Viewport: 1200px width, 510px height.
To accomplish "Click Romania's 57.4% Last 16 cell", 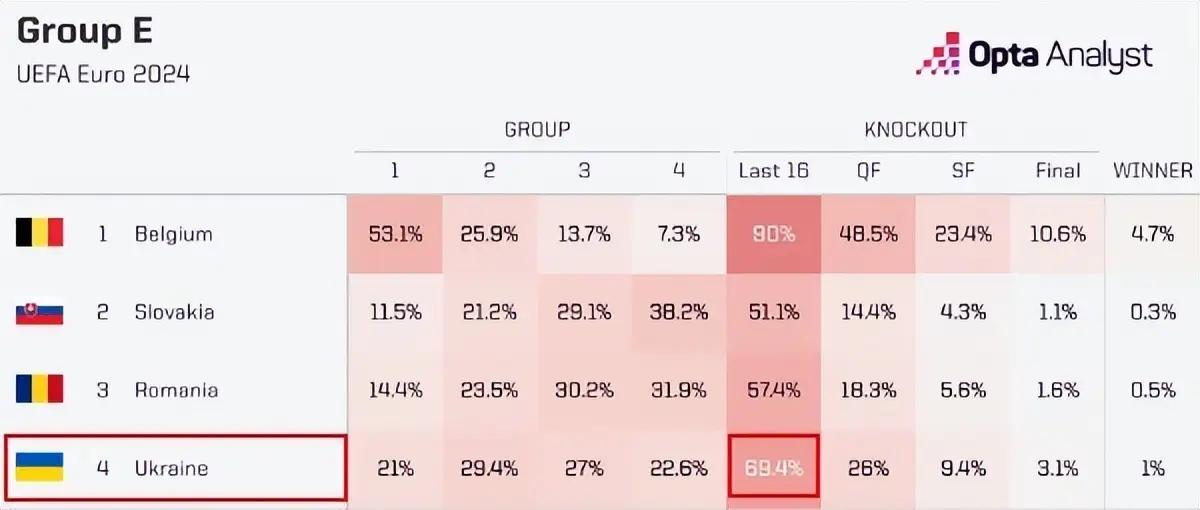I will click(773, 390).
